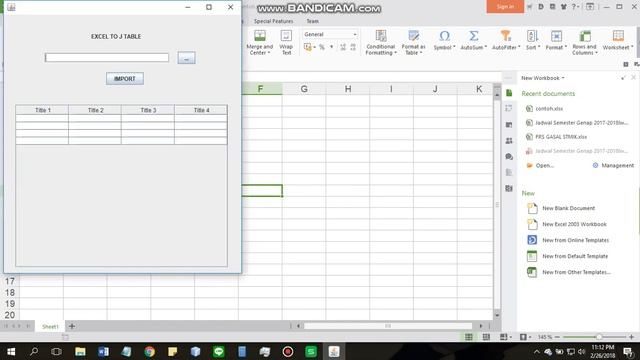Open Bandicam record icon on taskbar
This screenshot has width=640, height=360.
pos(288,351)
